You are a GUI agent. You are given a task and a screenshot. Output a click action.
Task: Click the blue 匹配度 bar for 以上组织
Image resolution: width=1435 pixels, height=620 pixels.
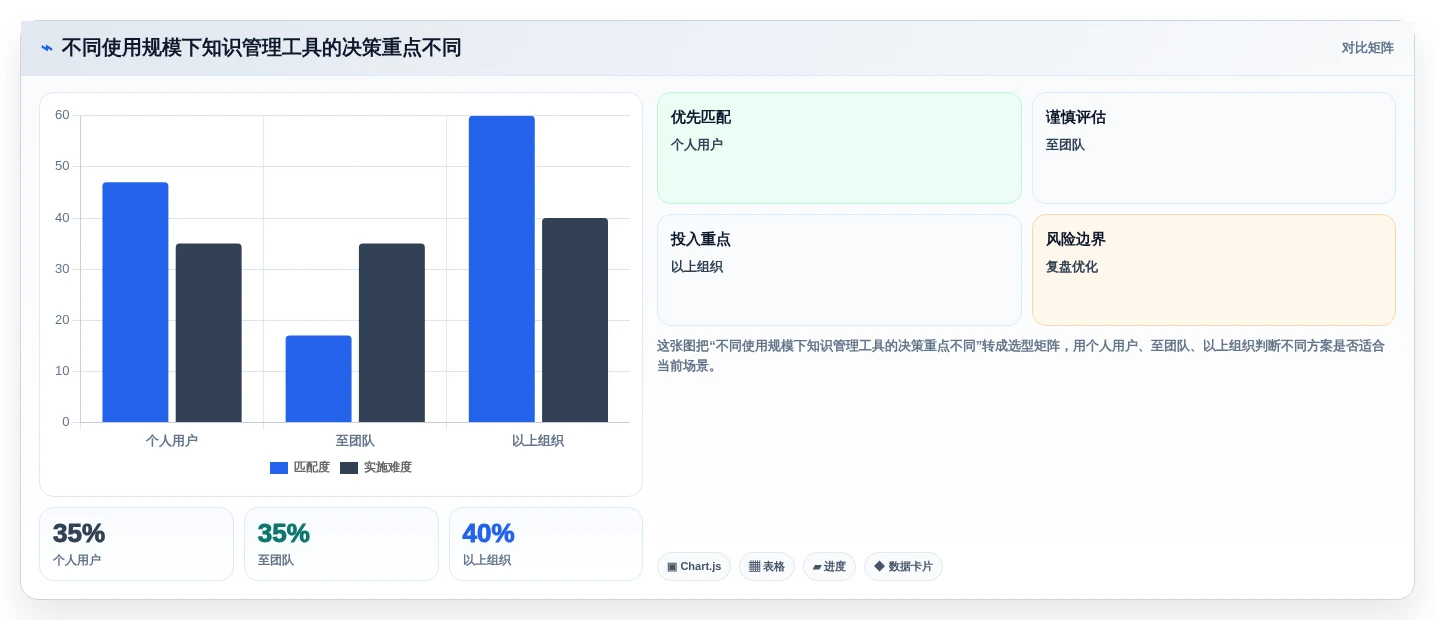502,269
